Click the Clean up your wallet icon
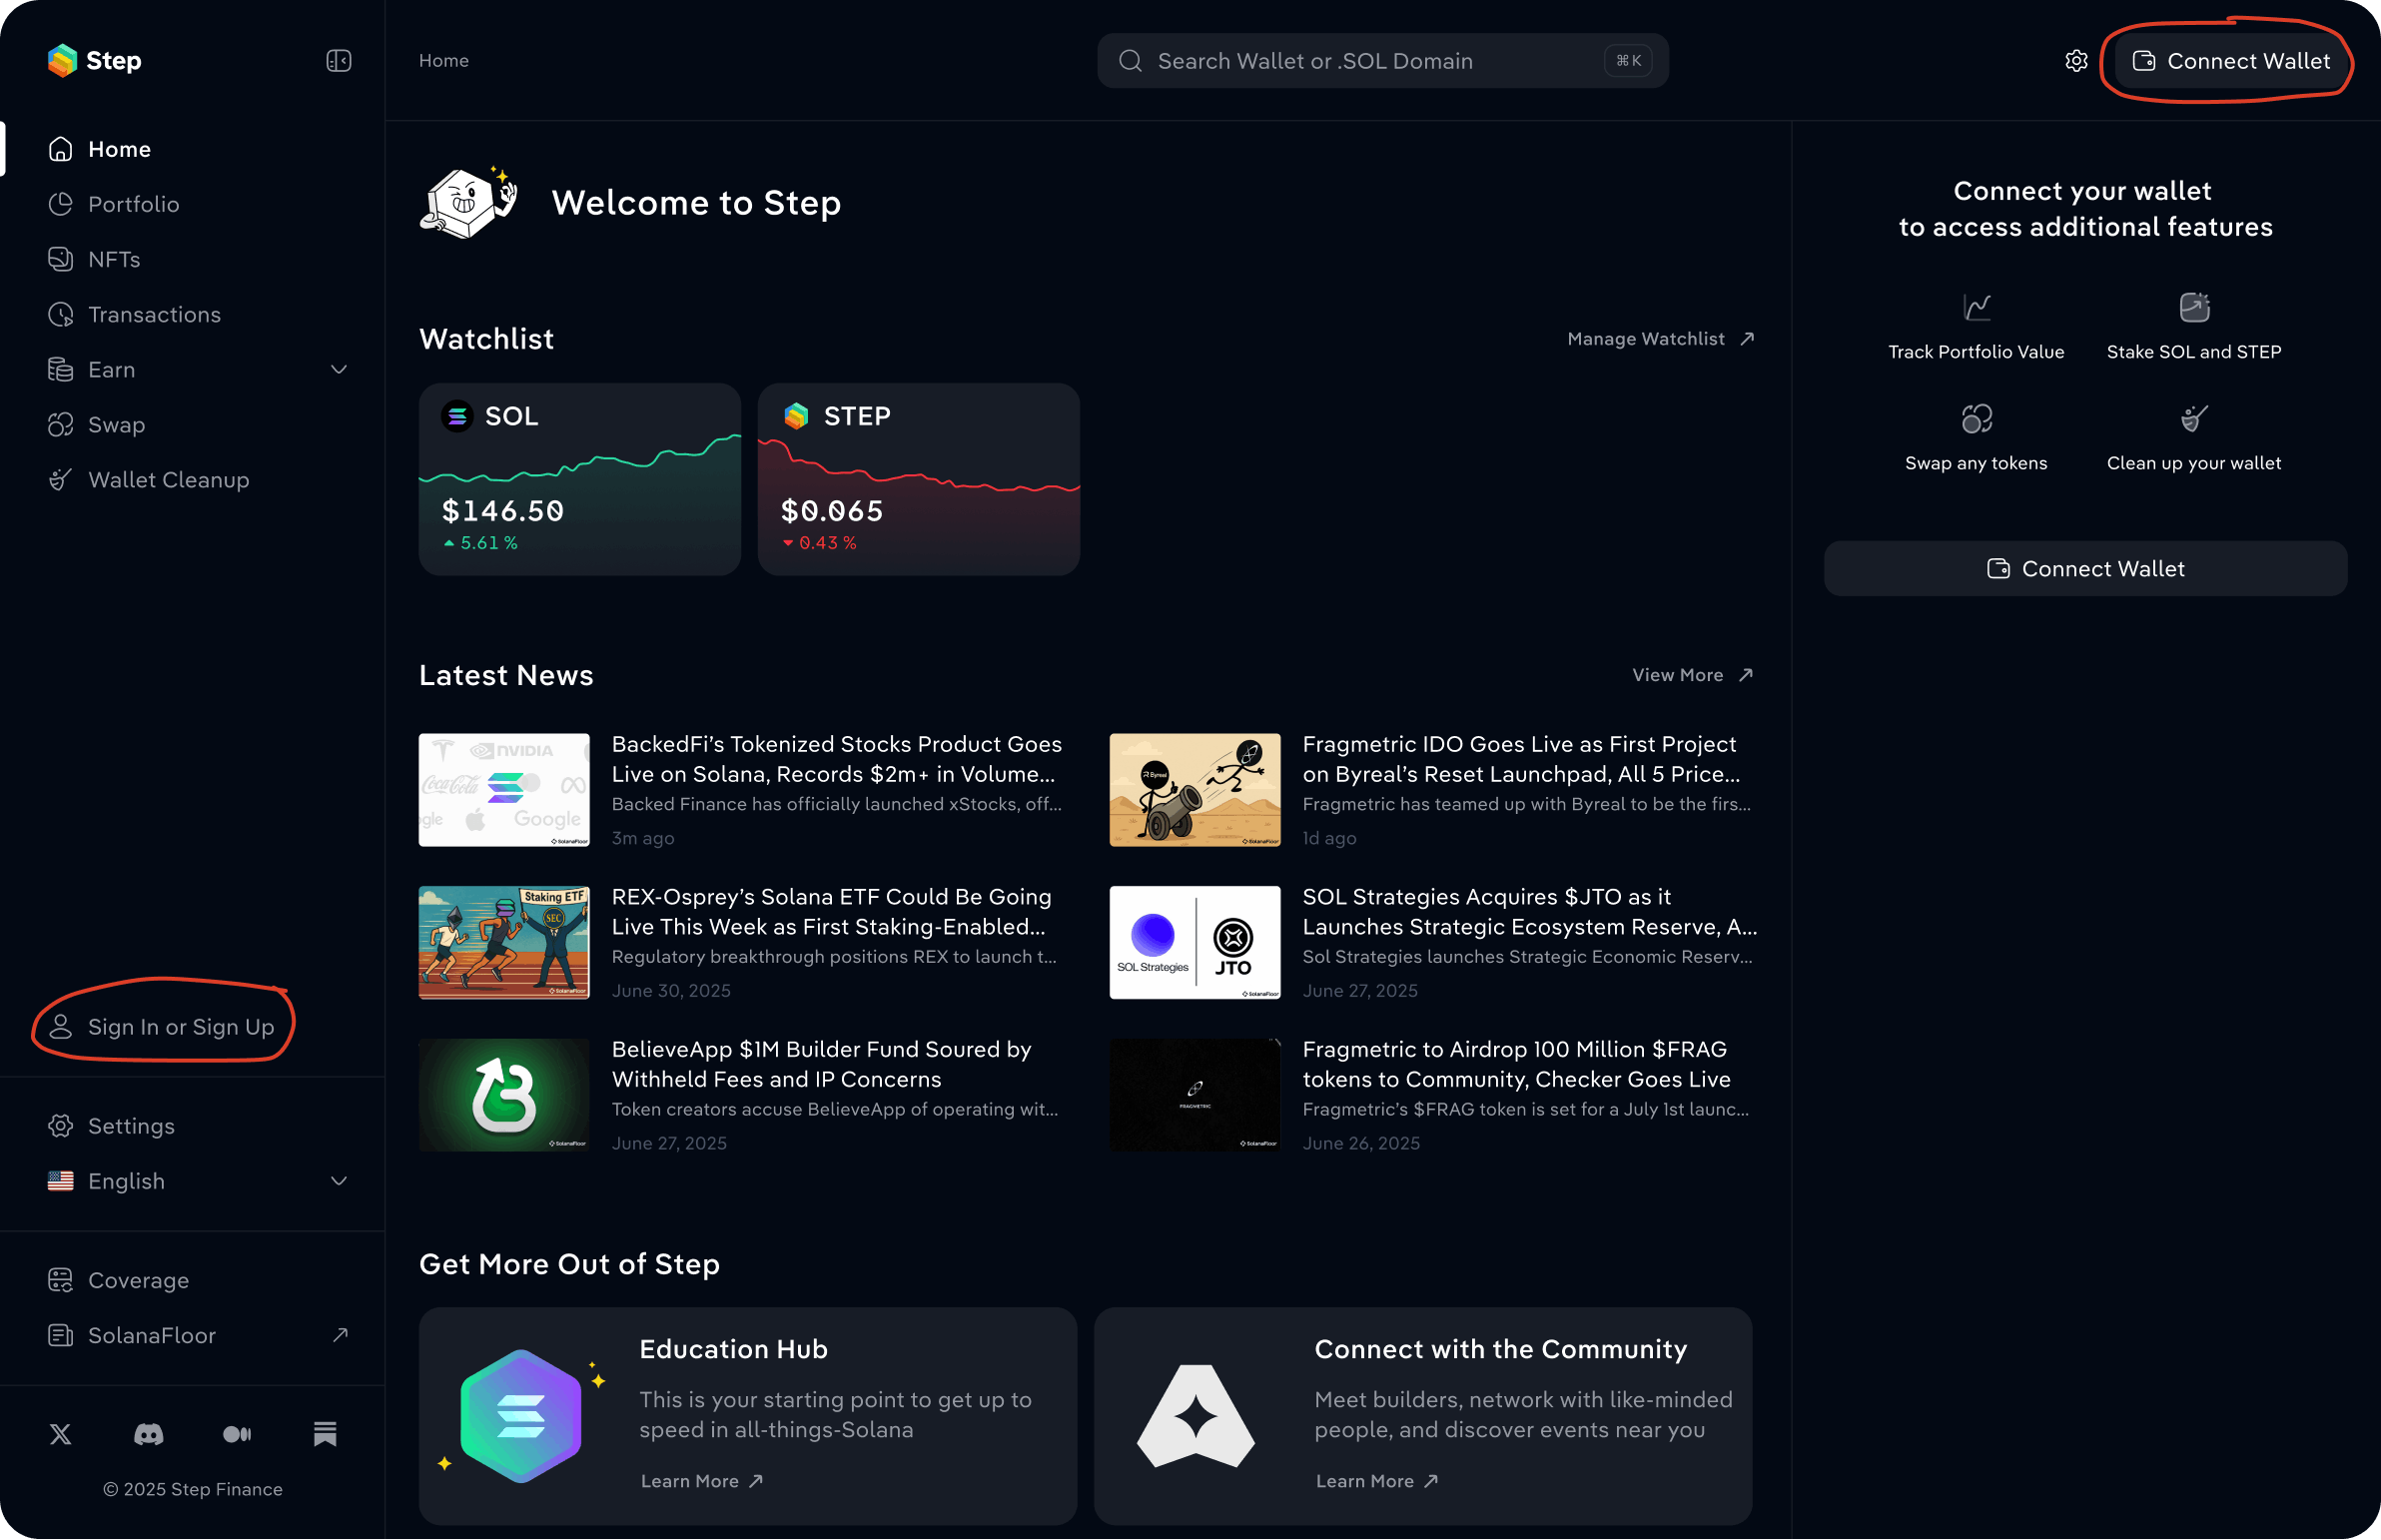 tap(2194, 418)
